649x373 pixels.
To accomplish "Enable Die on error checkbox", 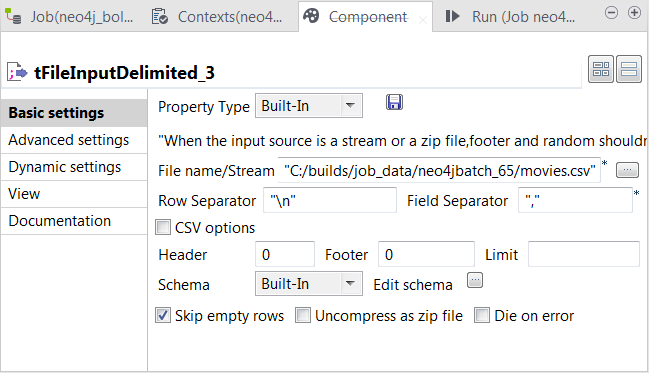I will pyautogui.click(x=482, y=315).
